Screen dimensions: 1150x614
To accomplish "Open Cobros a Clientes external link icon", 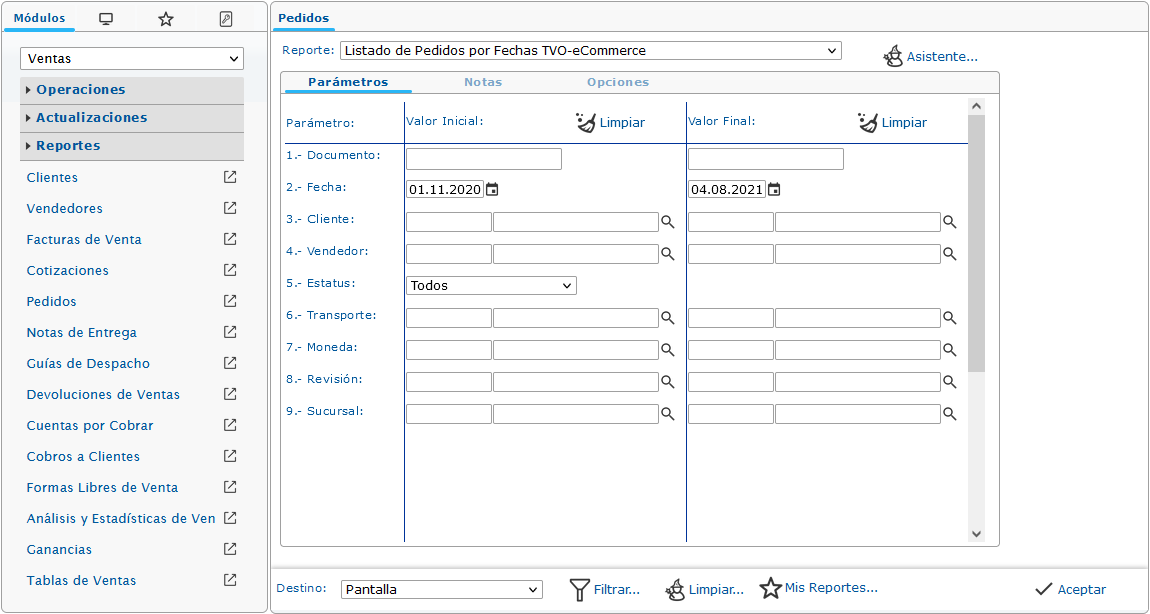I will [230, 456].
